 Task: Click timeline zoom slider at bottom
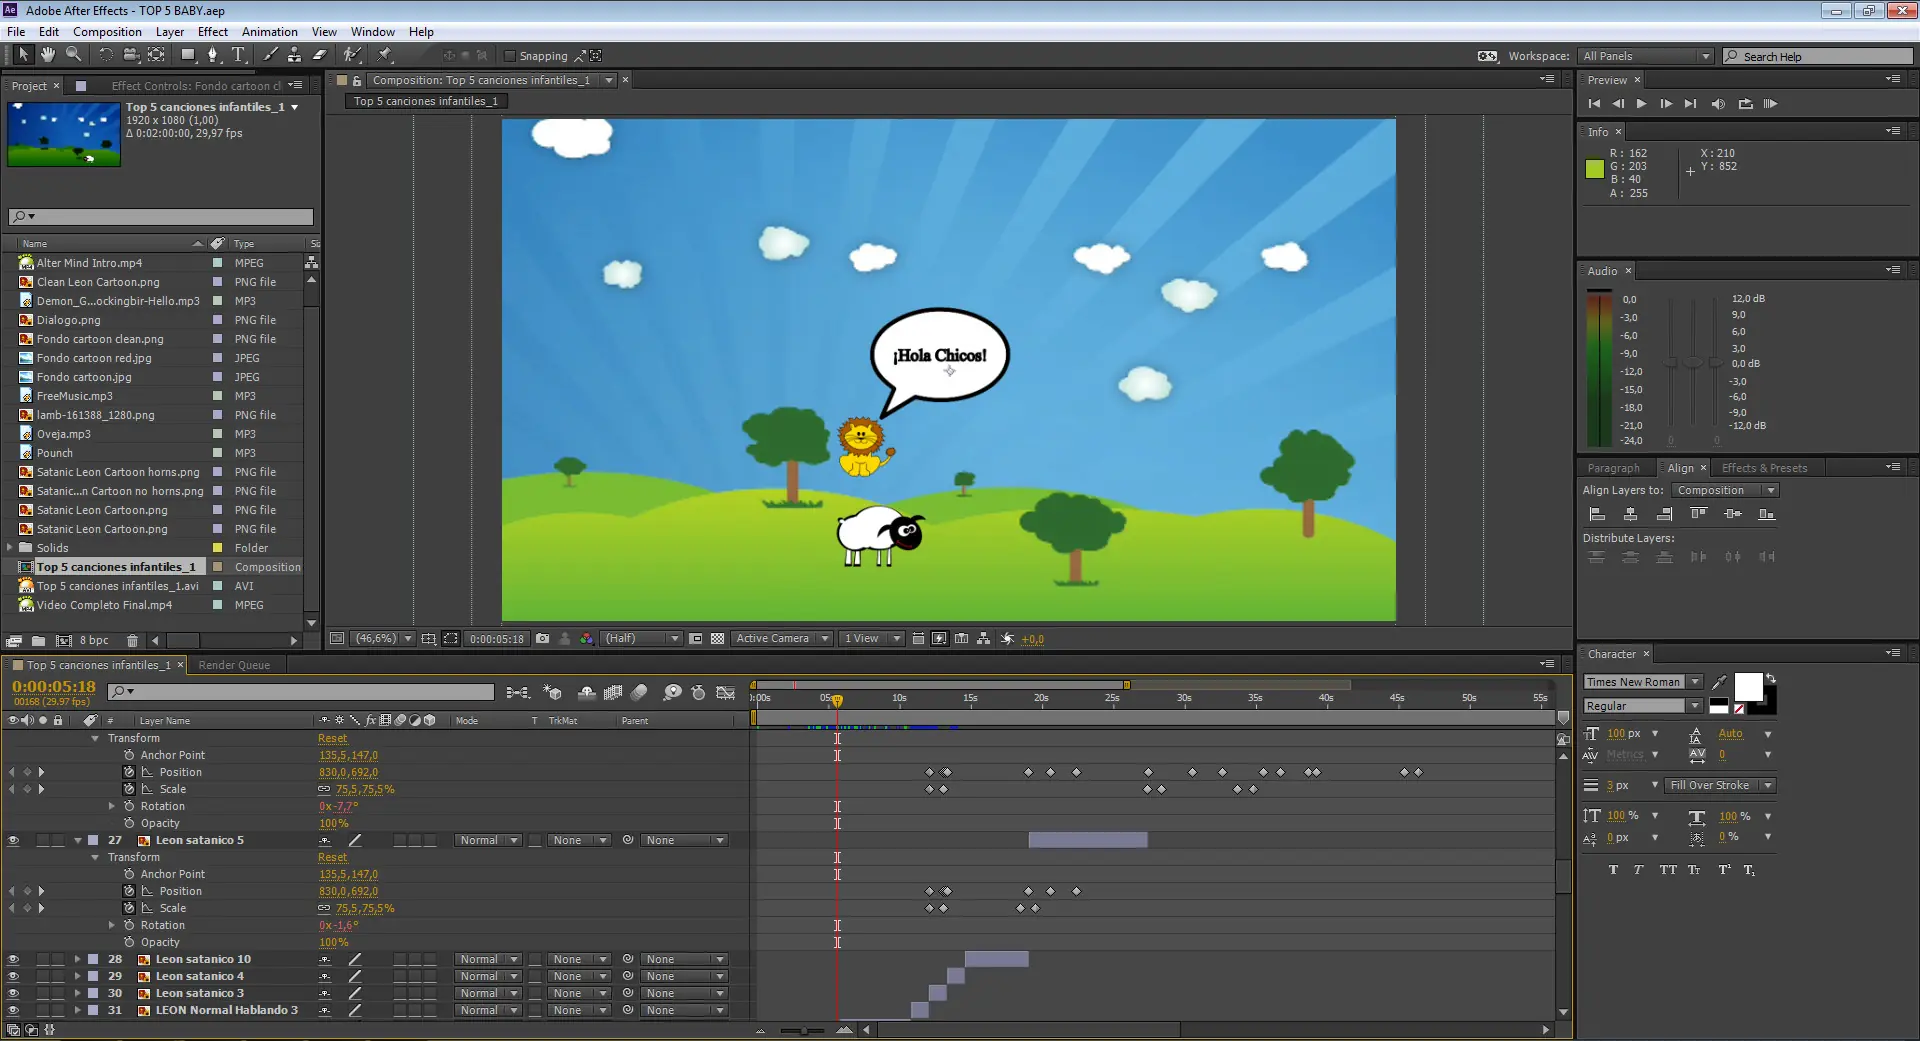[x=802, y=1030]
